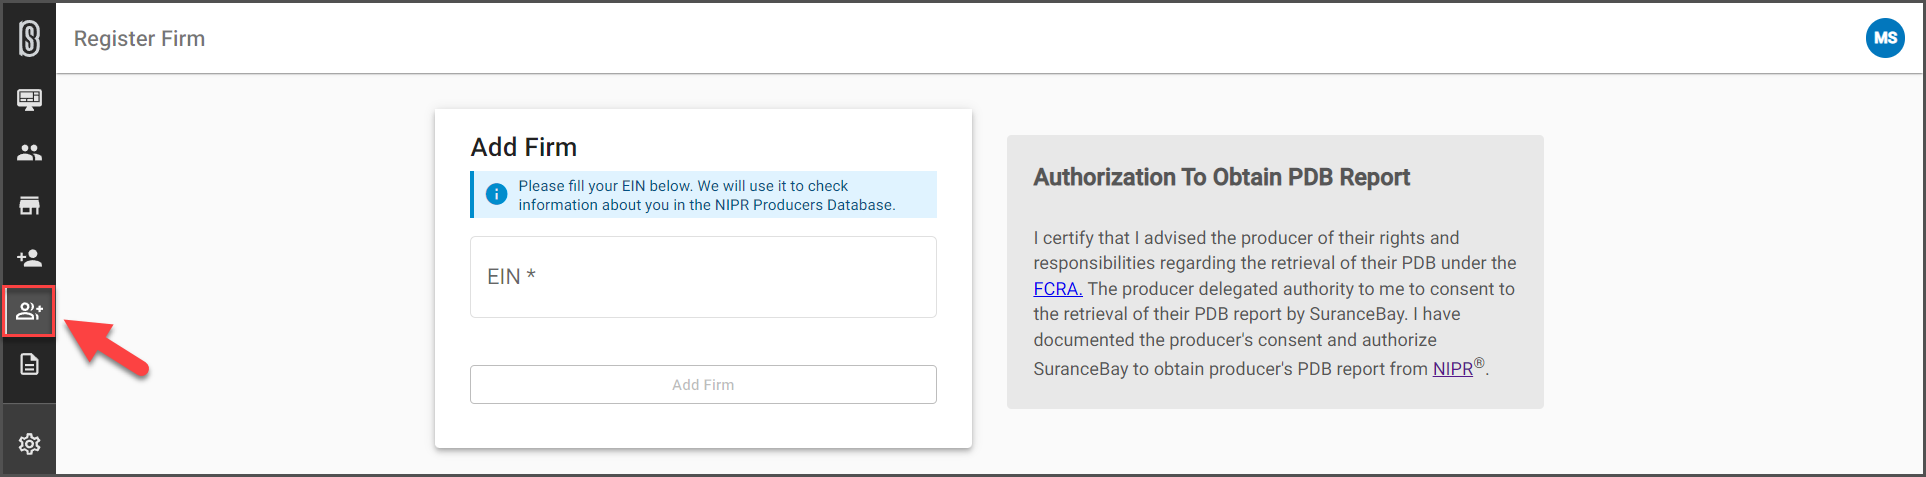Select the storefront icon in the sidebar
Screen dimensions: 1926x477
pyautogui.click(x=29, y=205)
